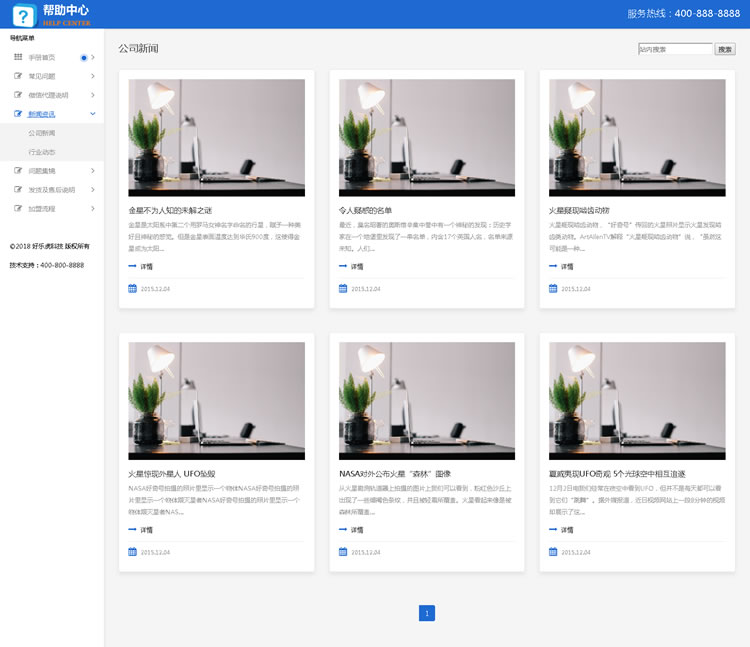Open the article title 火星惊现外星人 UFO坠毁
The image size is (750, 647).
172,474
